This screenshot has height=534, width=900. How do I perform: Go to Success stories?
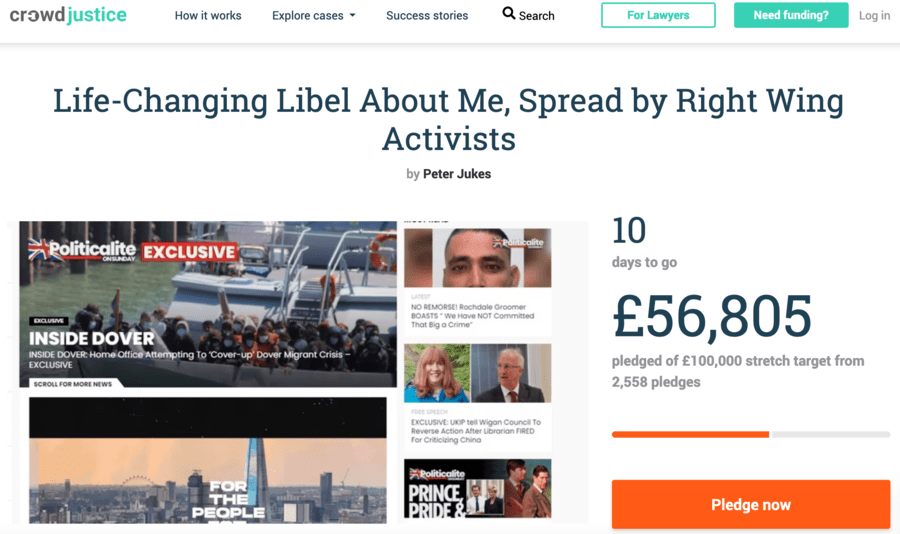(x=427, y=16)
